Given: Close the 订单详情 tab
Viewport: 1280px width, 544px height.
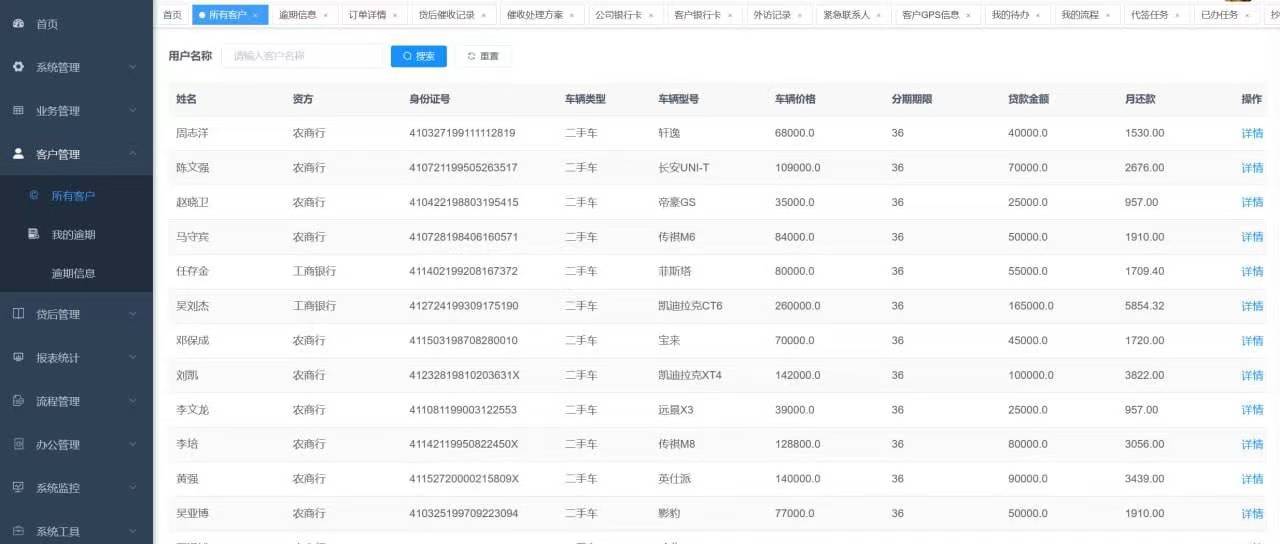Looking at the screenshot, I should coord(395,15).
